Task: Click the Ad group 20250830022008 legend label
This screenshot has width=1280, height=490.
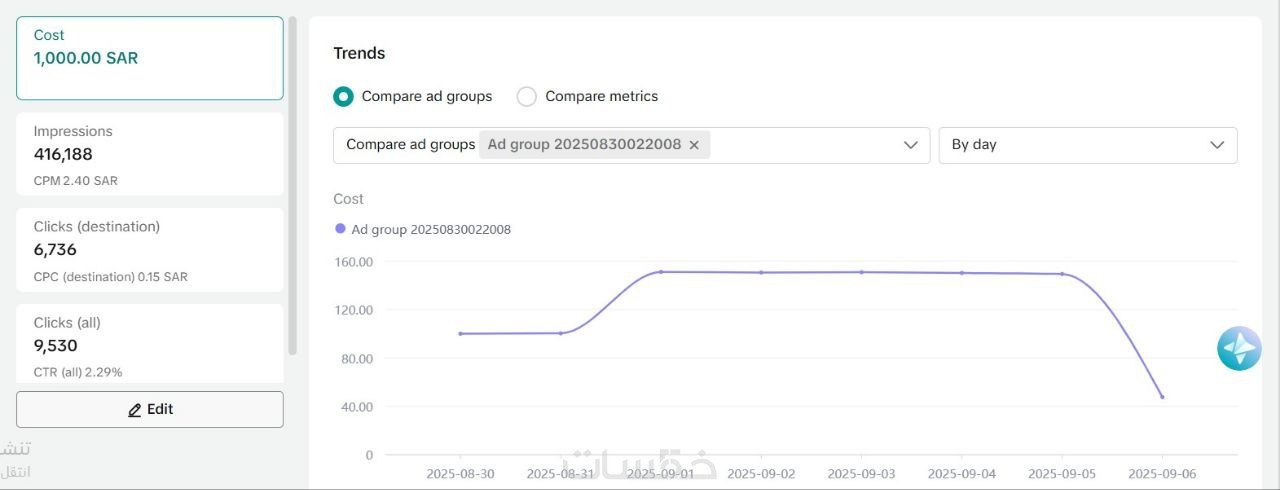Action: (431, 230)
